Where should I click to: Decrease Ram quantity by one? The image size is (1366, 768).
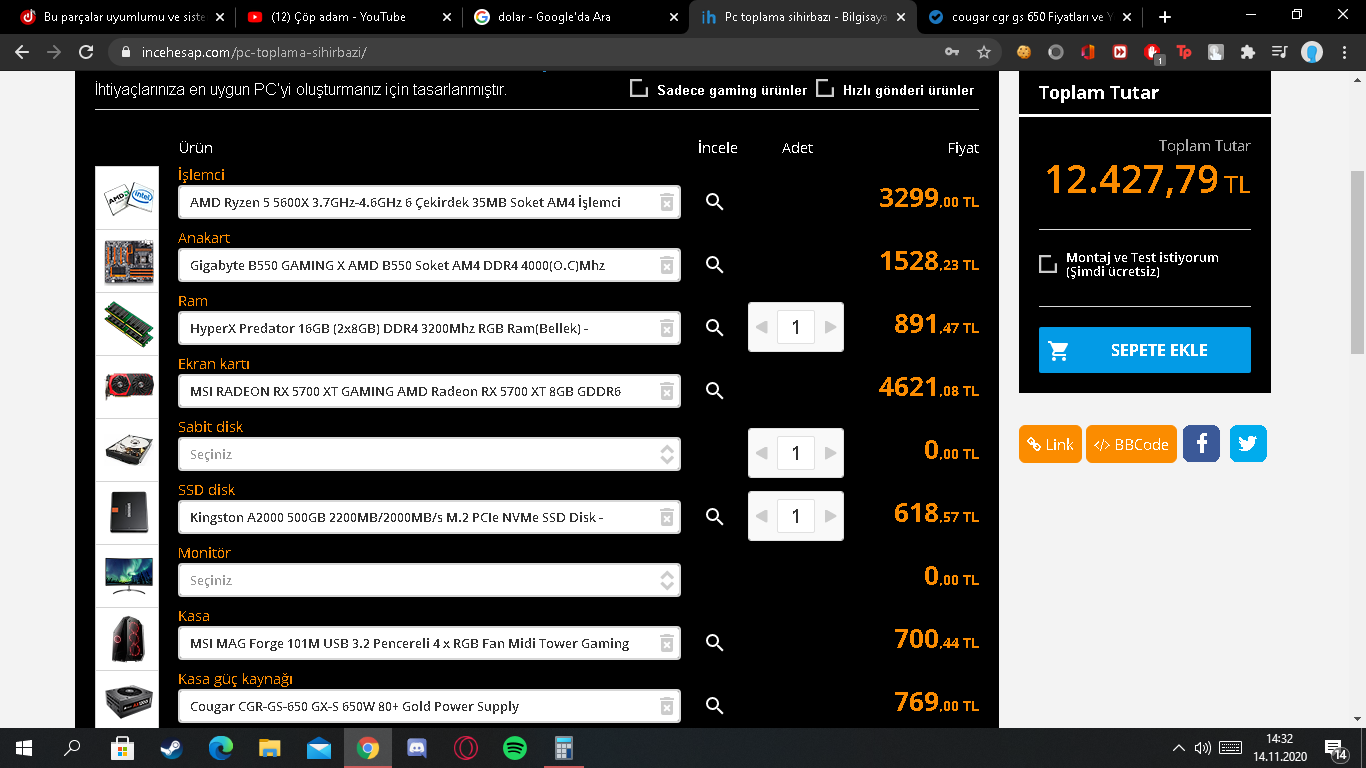coord(762,327)
